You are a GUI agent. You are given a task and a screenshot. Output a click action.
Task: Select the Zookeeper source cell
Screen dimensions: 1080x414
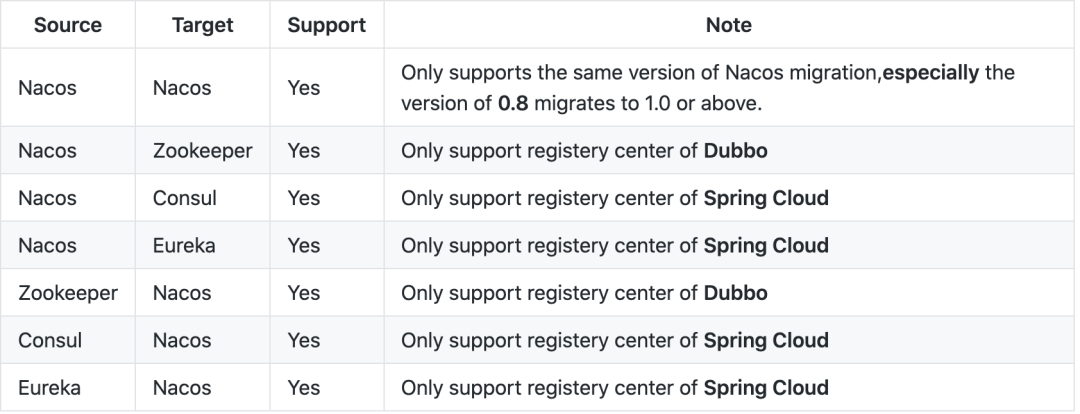tap(68, 293)
